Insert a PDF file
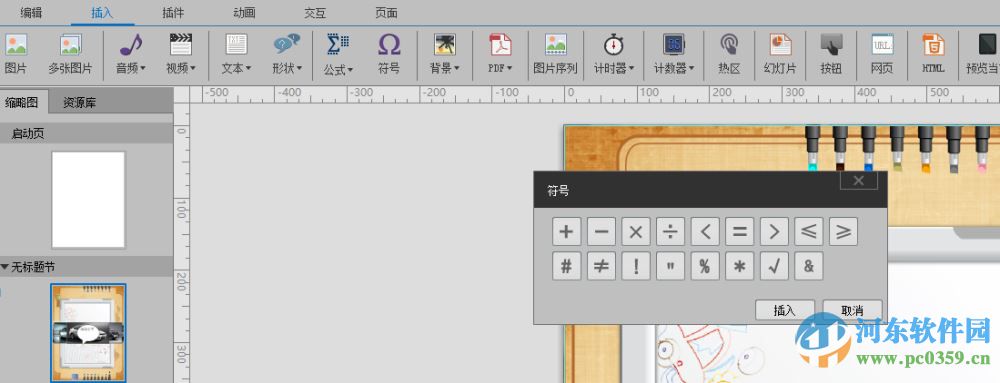This screenshot has height=383, width=1000. pyautogui.click(x=501, y=54)
